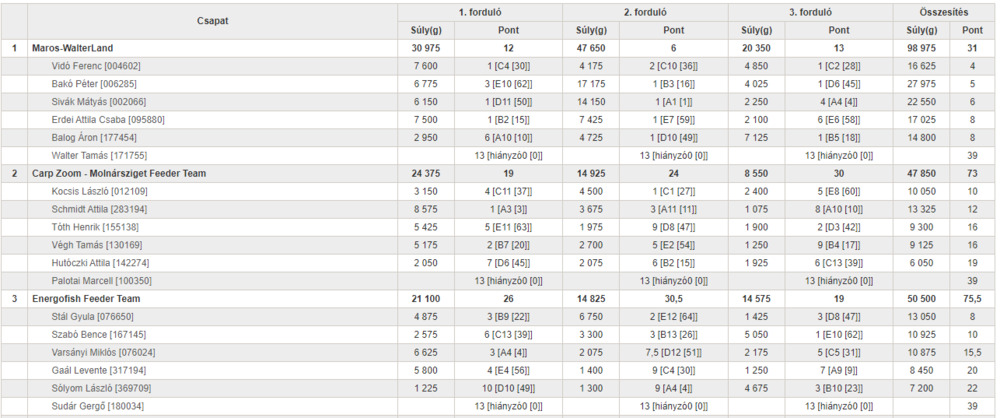The height and width of the screenshot is (418, 1000).
Task: Click Bakó Péter [006285] name
Action: tap(94, 84)
